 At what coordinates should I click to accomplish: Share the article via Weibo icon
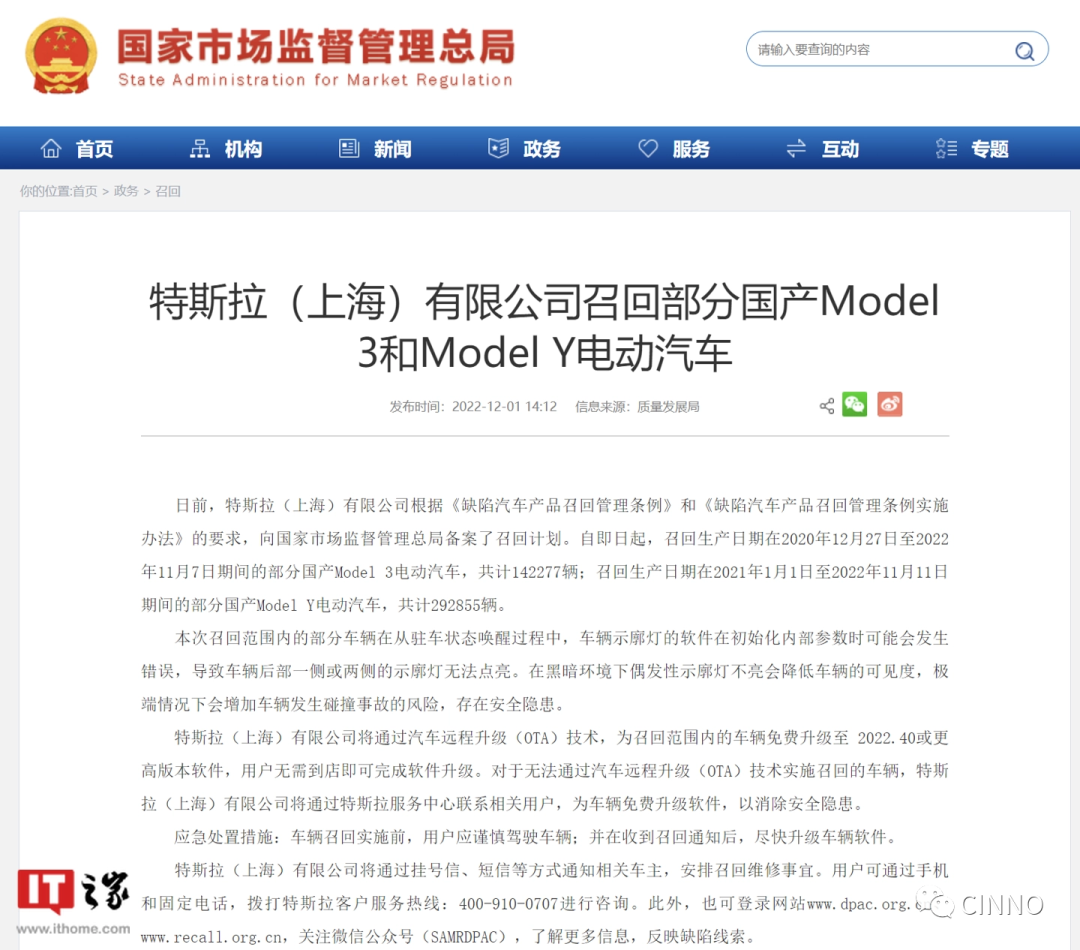pos(890,404)
